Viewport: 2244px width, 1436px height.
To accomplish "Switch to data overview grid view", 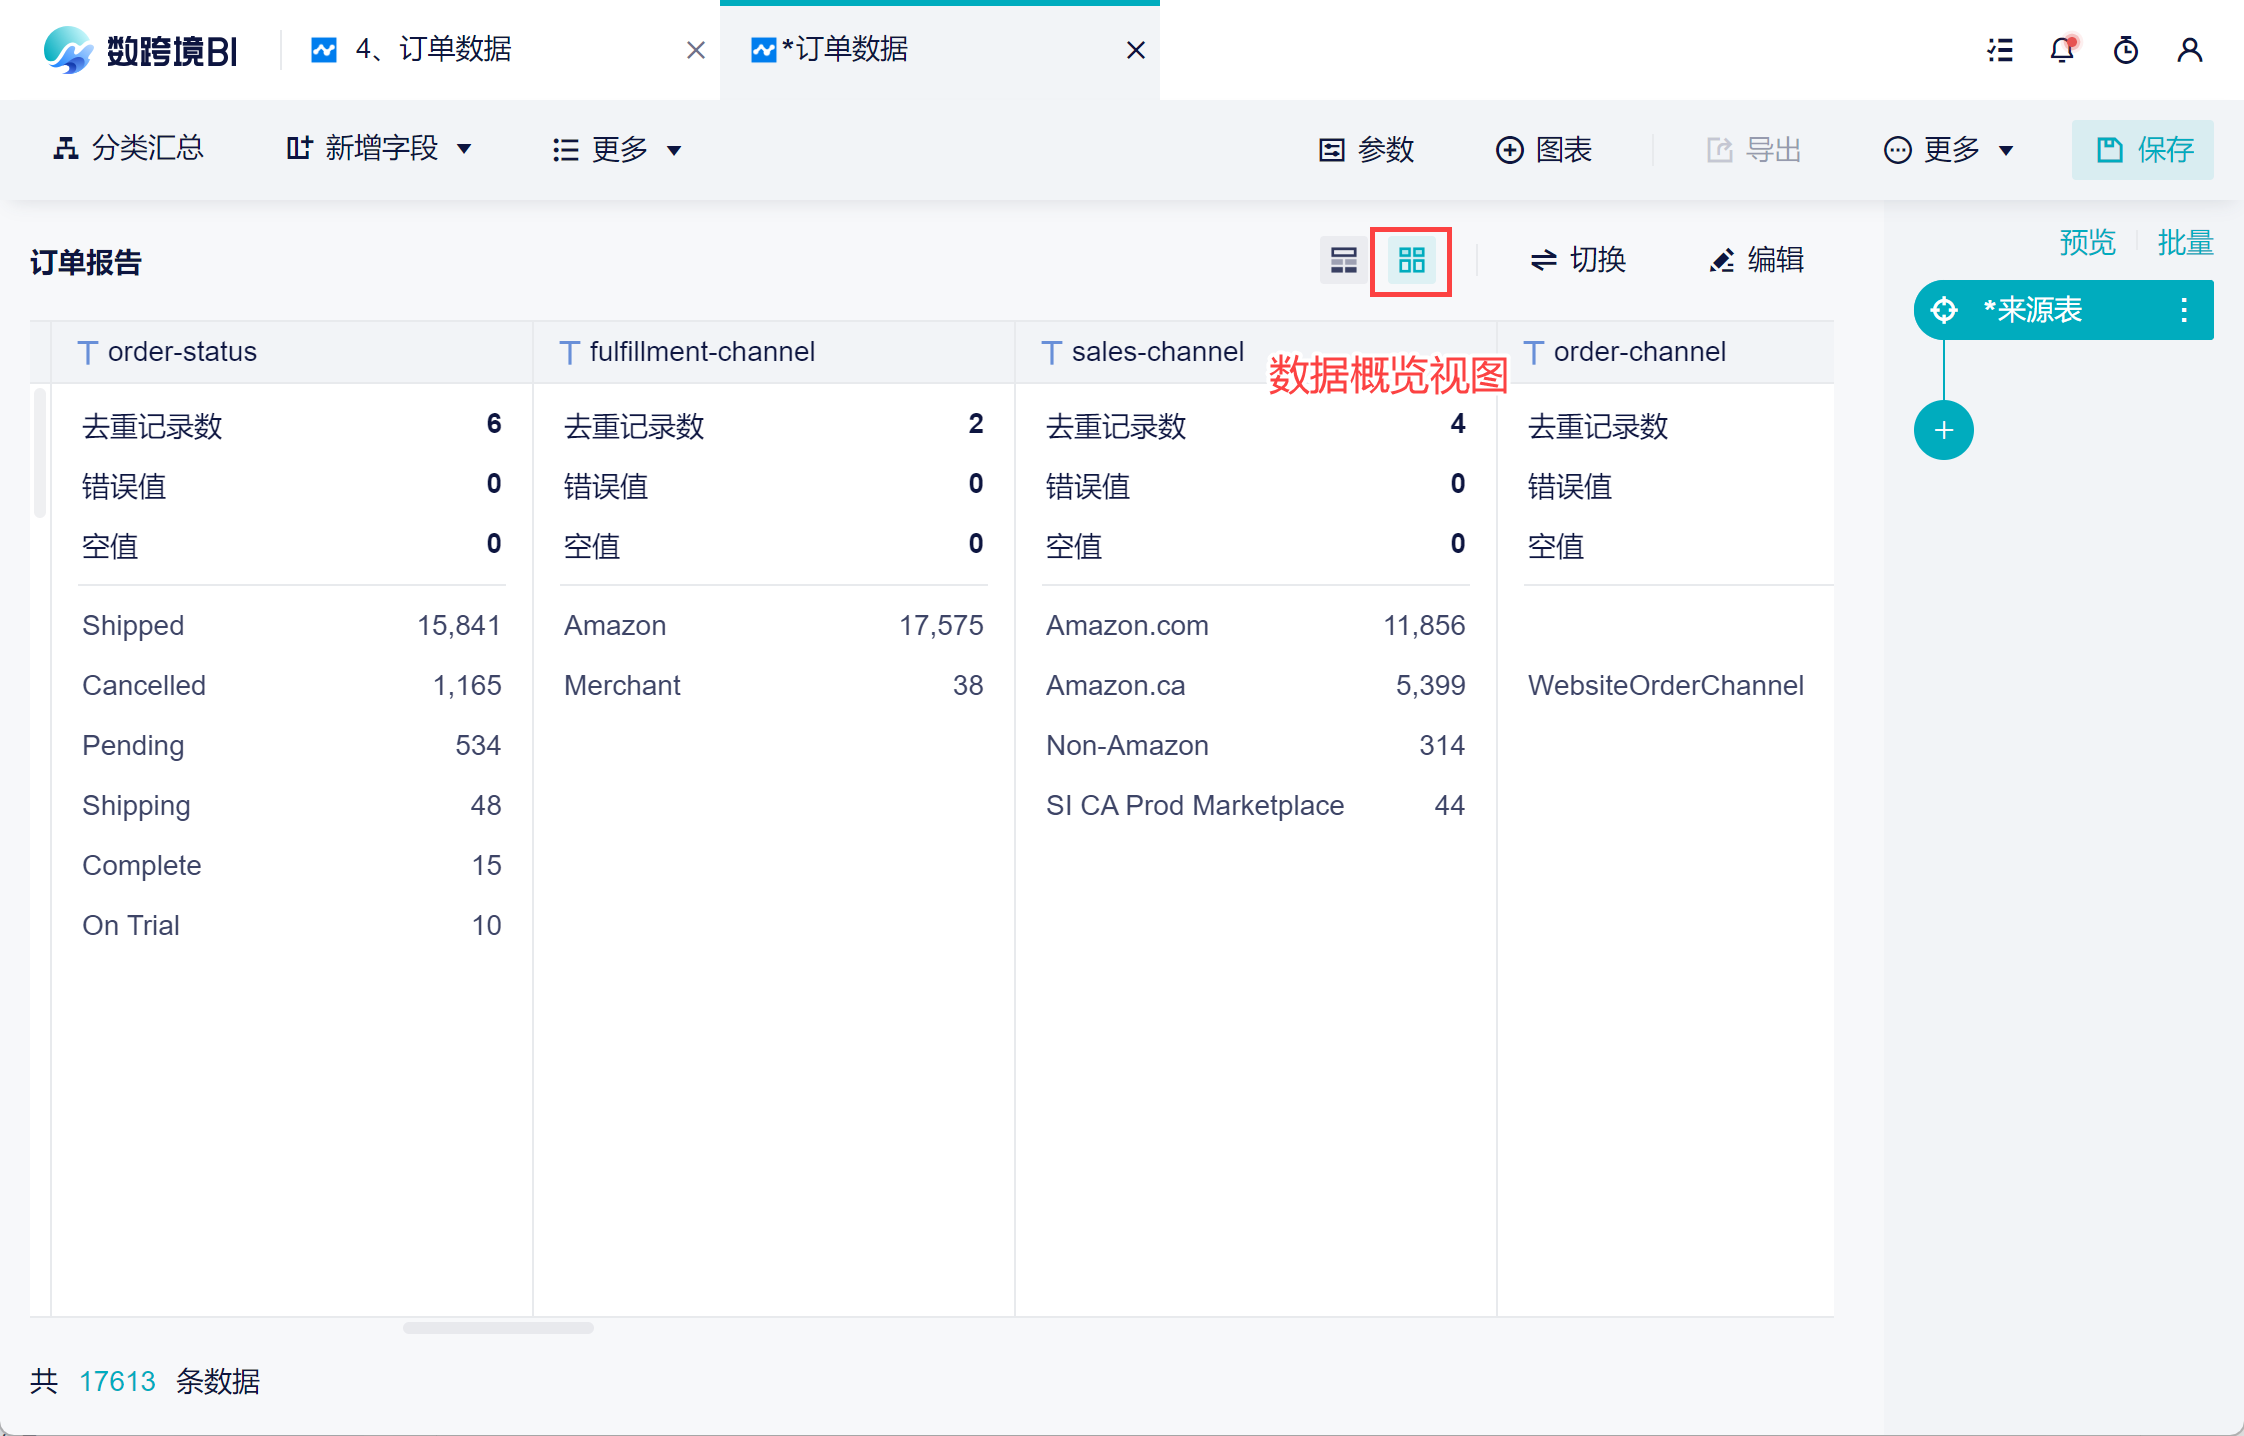I will coord(1411,261).
